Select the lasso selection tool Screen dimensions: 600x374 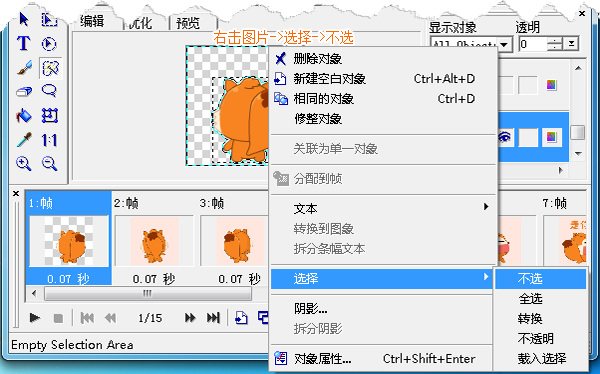point(50,91)
